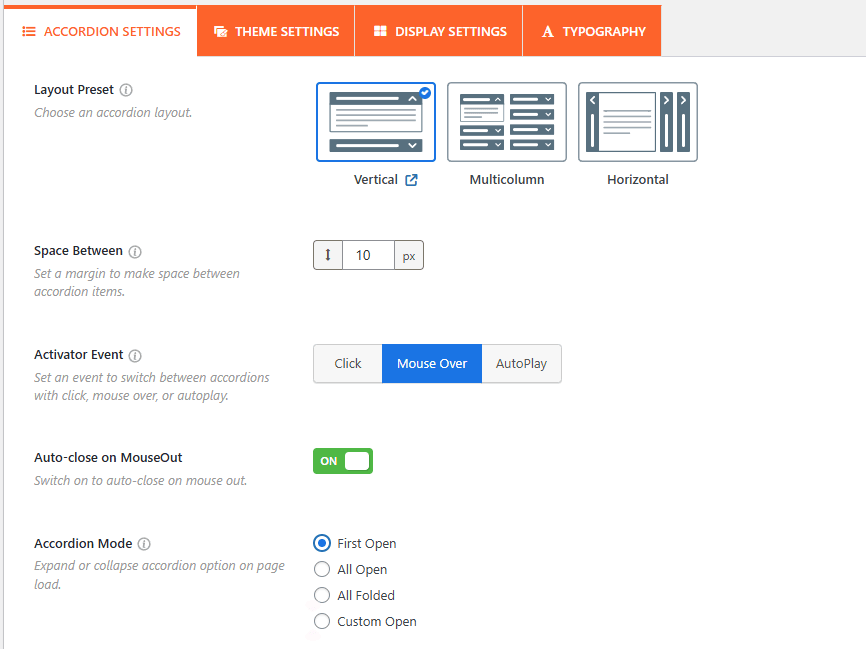The width and height of the screenshot is (866, 649).
Task: Click the Accordion Mode info icon
Action: (x=144, y=544)
